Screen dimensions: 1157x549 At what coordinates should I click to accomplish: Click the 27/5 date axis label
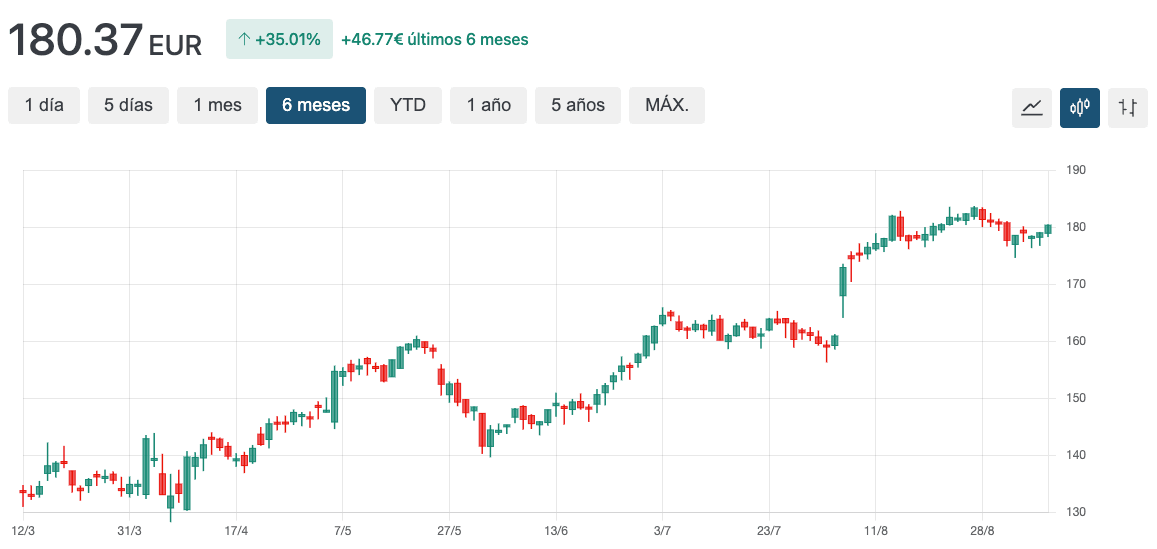pos(449,530)
